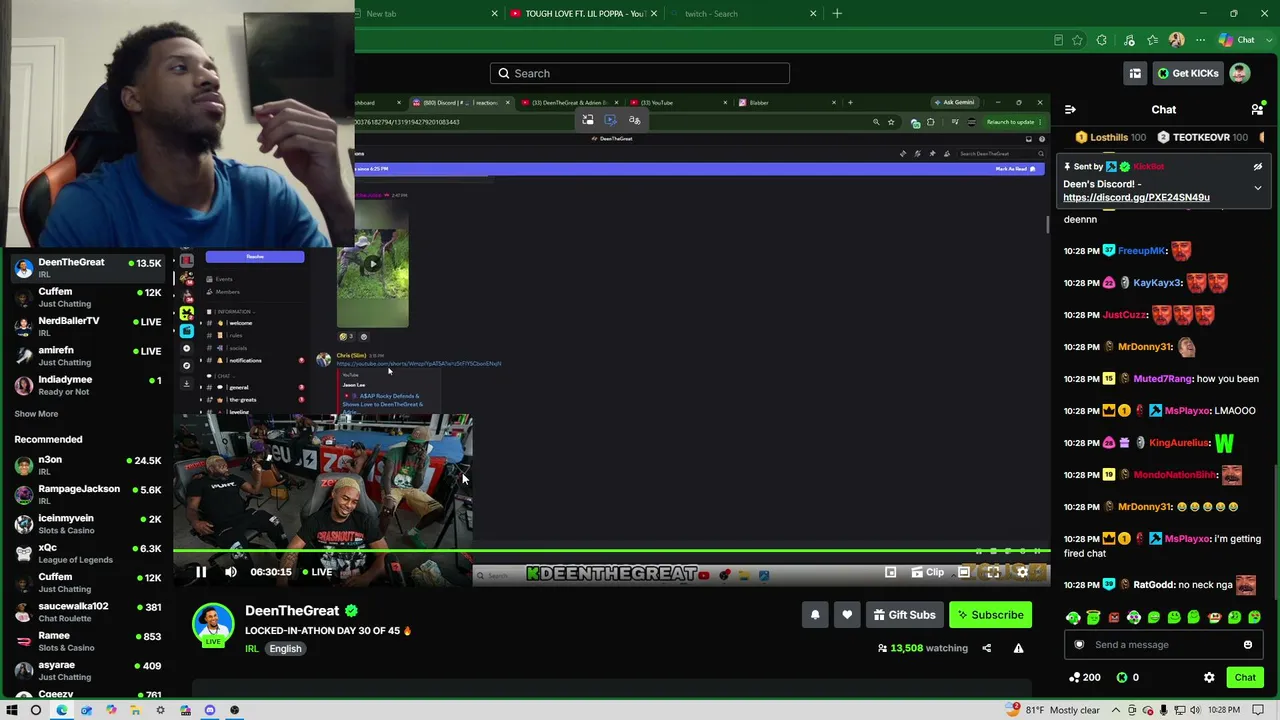Open asyarae recommended channel
The image size is (1280, 720).
87,671
